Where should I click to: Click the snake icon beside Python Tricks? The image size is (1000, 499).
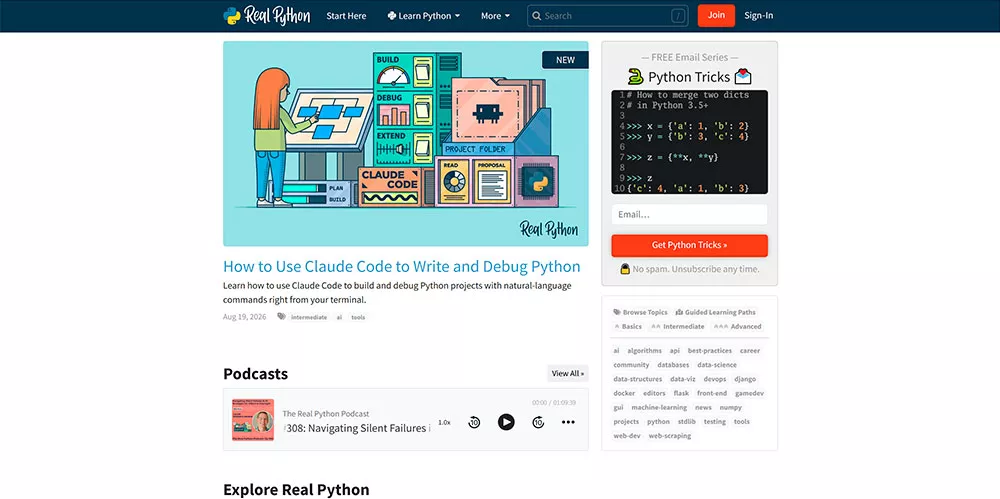[x=635, y=77]
